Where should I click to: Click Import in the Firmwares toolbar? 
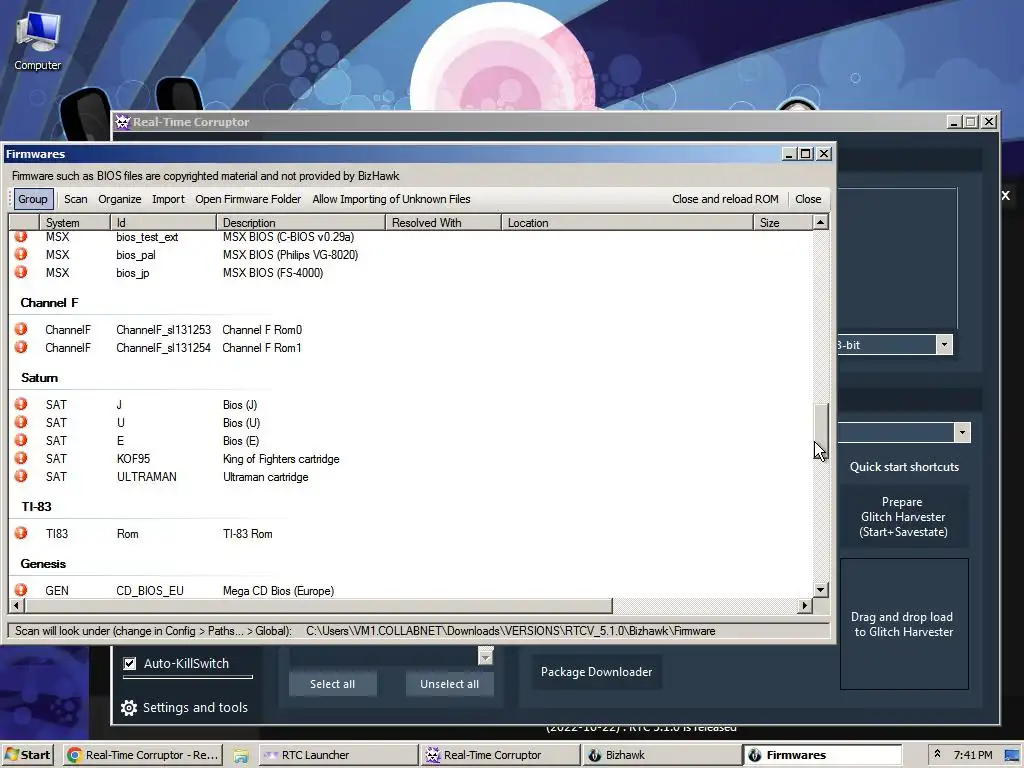click(168, 199)
